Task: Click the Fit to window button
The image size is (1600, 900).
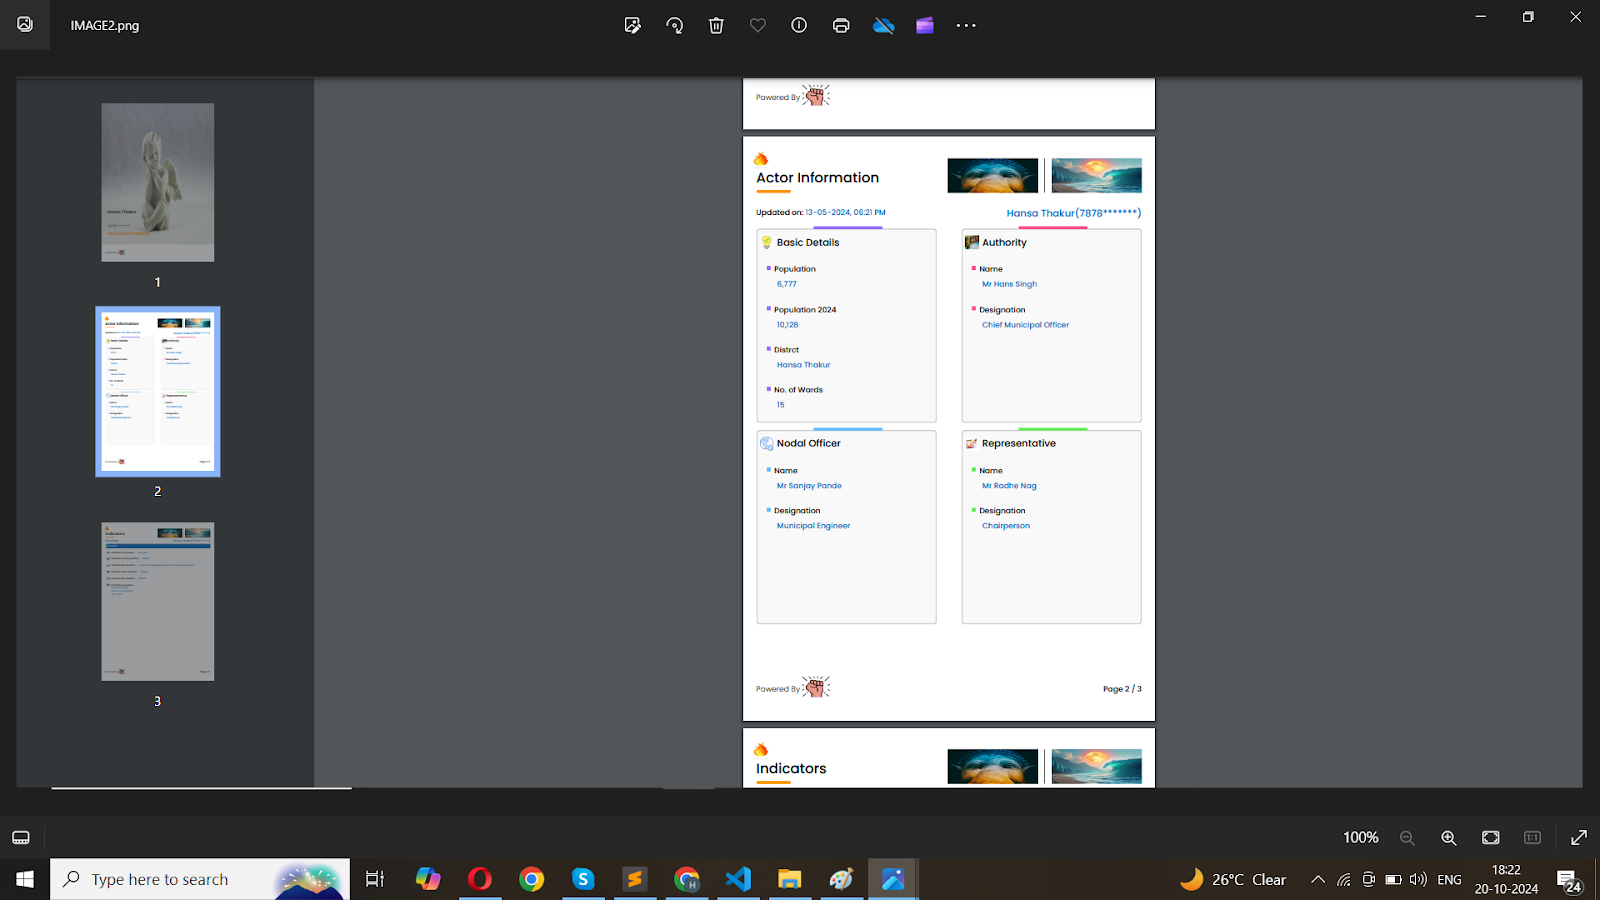Action: pos(1491,838)
